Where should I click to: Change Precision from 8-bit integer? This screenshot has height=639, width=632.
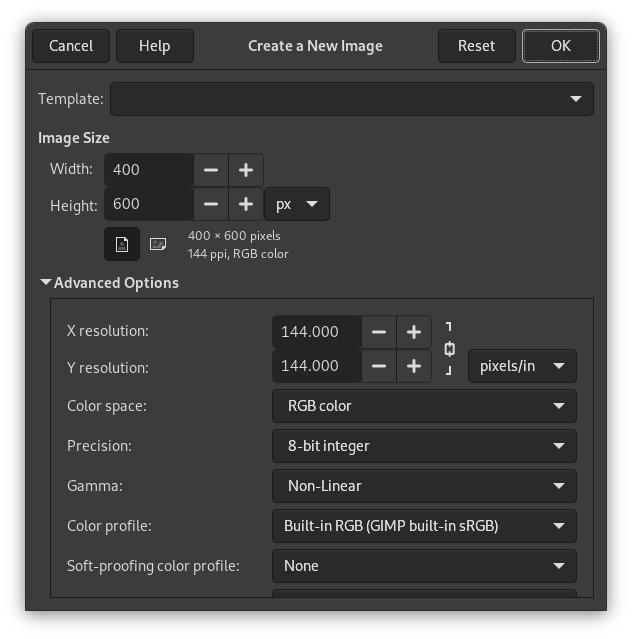pyautogui.click(x=424, y=446)
